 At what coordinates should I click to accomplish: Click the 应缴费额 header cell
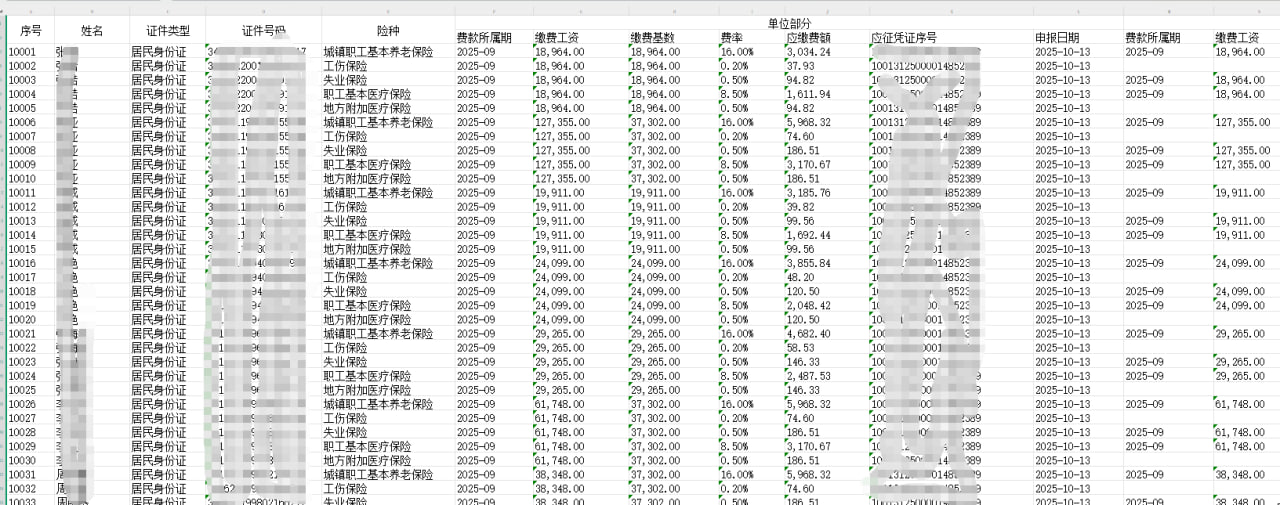click(809, 38)
